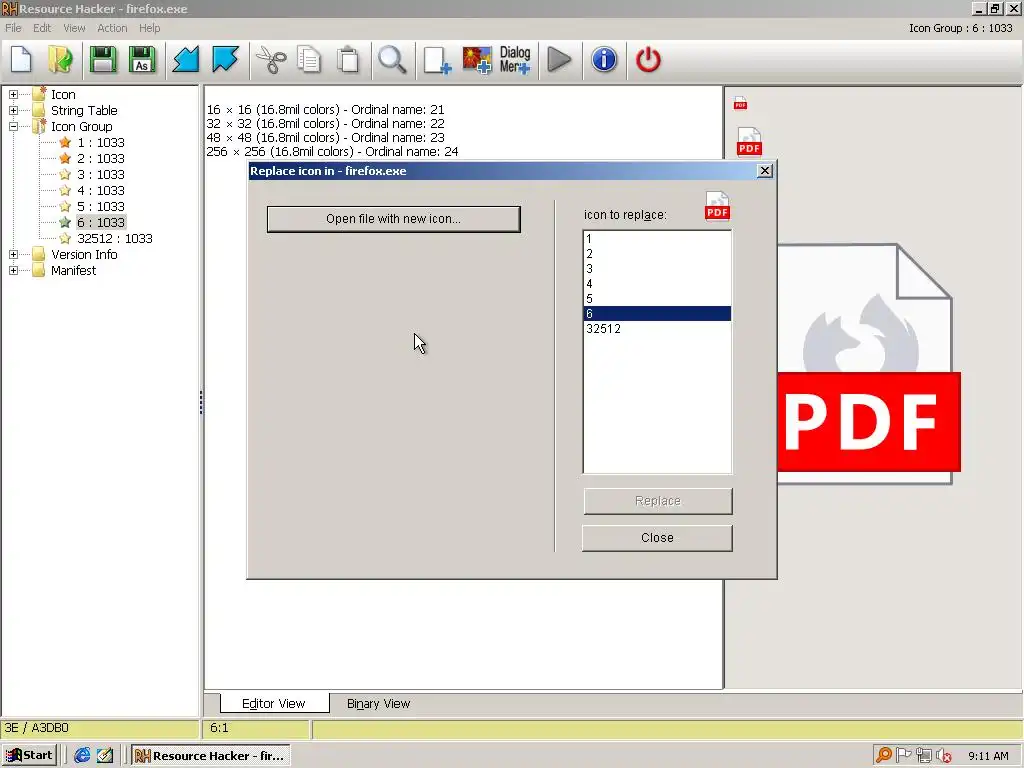Save the file with the green floppy icon
Image resolution: width=1024 pixels, height=768 pixels.
point(103,60)
